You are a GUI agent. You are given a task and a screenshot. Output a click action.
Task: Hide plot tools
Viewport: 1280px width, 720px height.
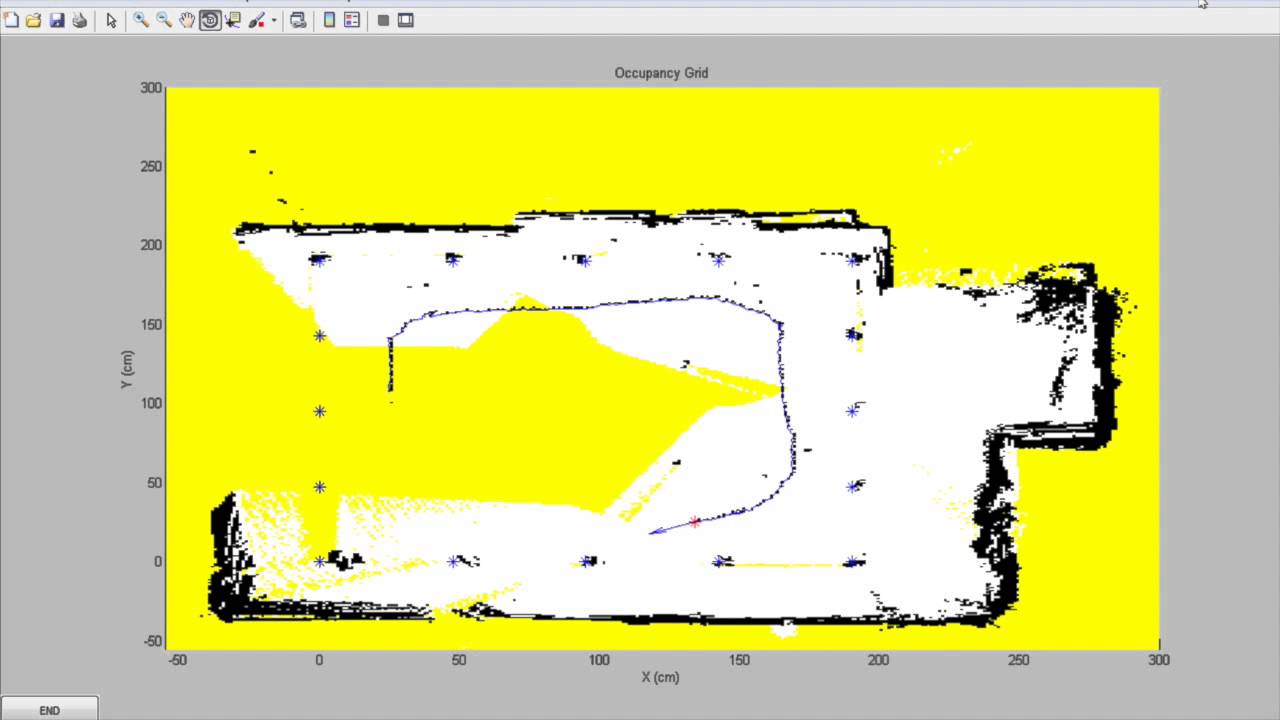[x=383, y=20]
